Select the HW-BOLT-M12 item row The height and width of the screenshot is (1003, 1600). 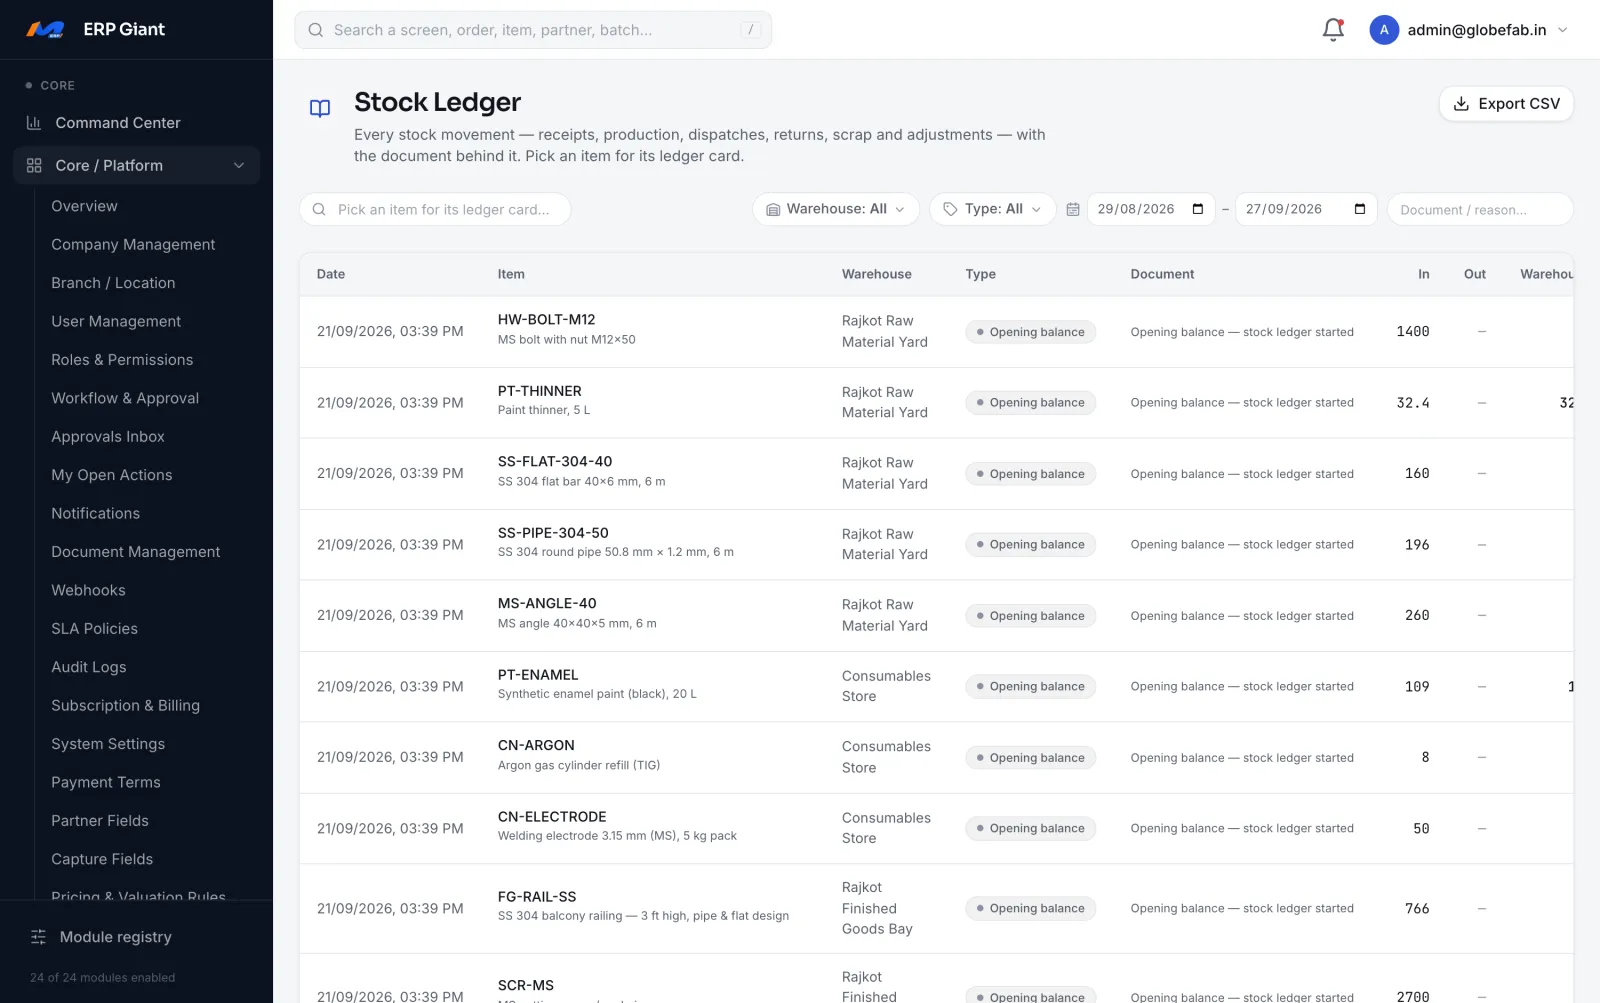(x=936, y=332)
